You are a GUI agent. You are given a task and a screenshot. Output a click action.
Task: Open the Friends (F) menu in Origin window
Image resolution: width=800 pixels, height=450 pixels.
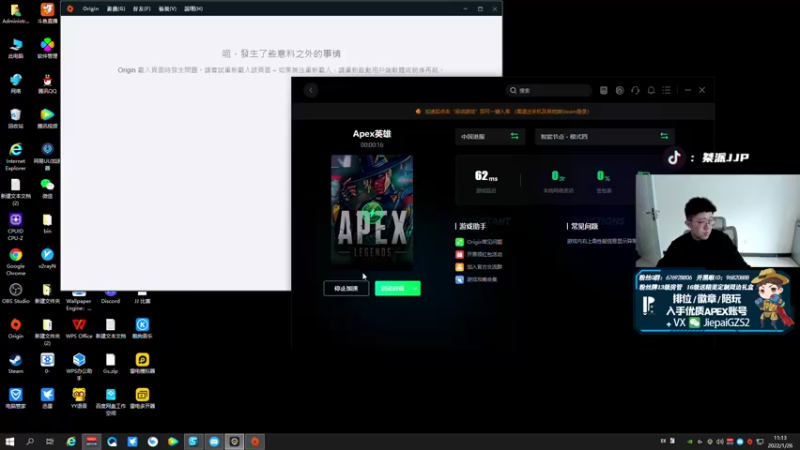(x=141, y=9)
